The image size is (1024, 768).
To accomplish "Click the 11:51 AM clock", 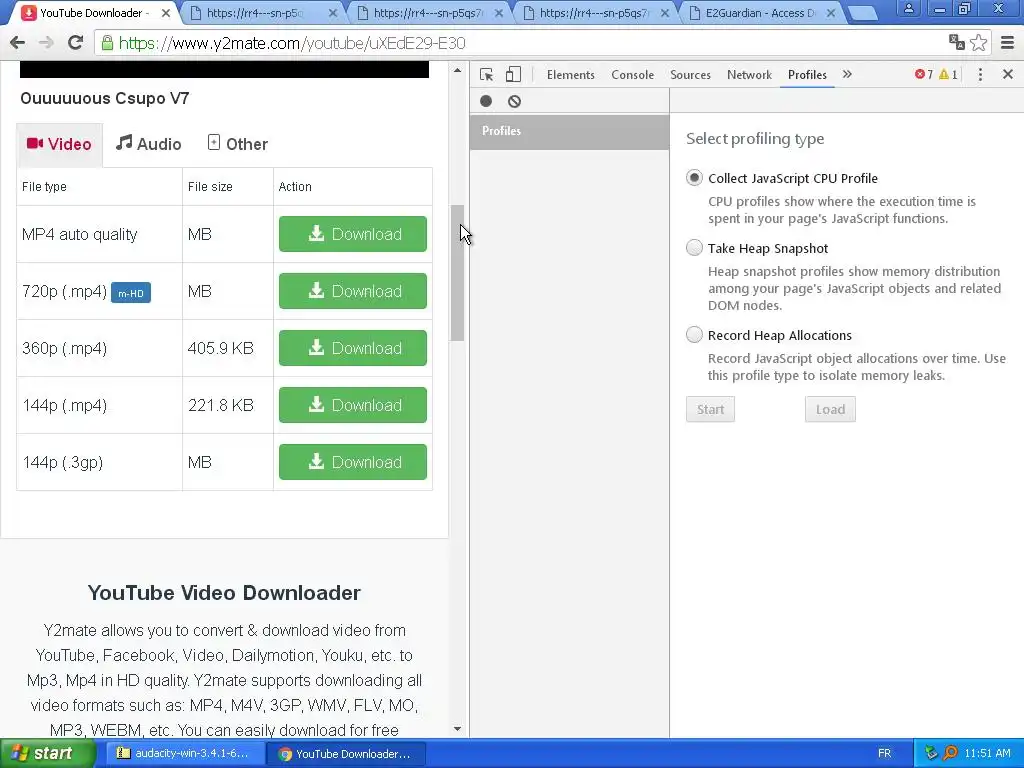I will click(987, 754).
